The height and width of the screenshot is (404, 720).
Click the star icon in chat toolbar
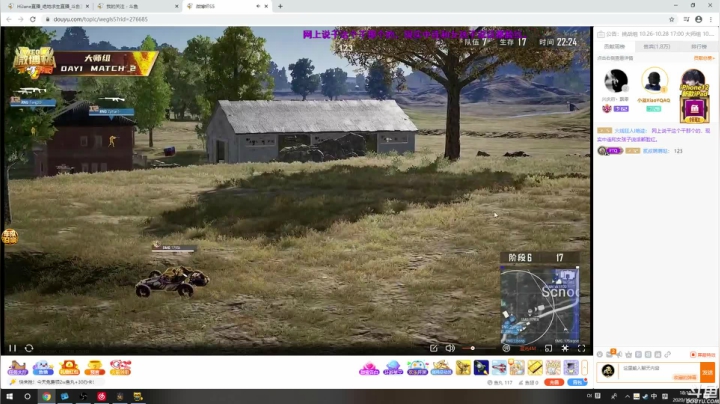pyautogui.click(x=629, y=354)
